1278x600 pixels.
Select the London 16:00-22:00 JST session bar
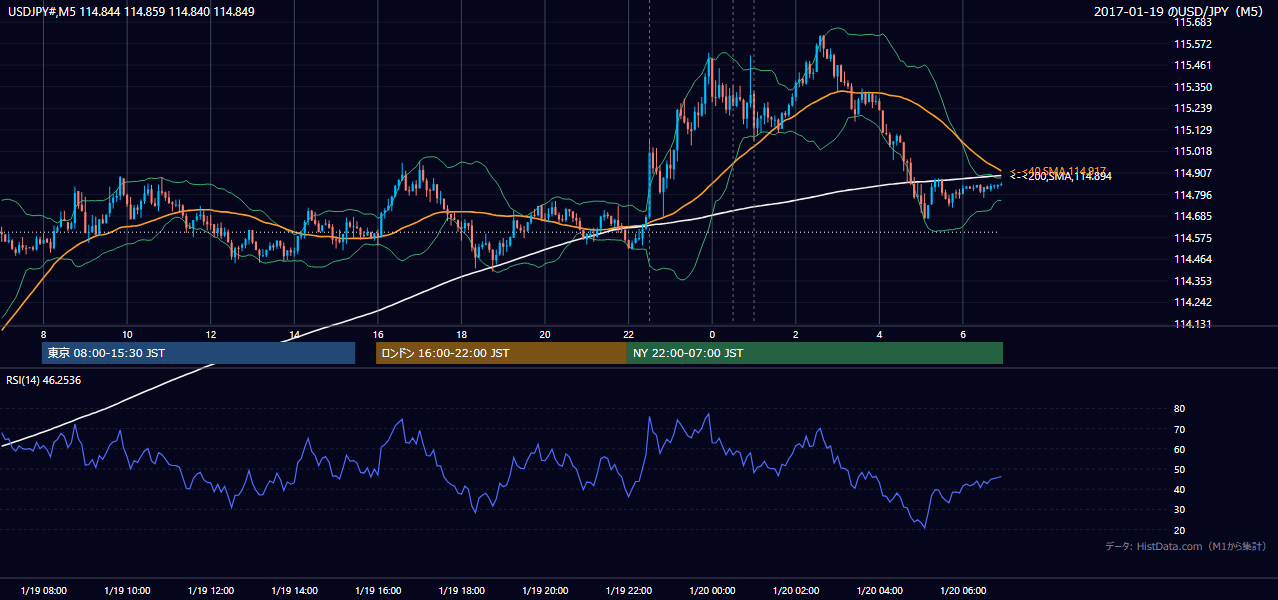[x=501, y=353]
